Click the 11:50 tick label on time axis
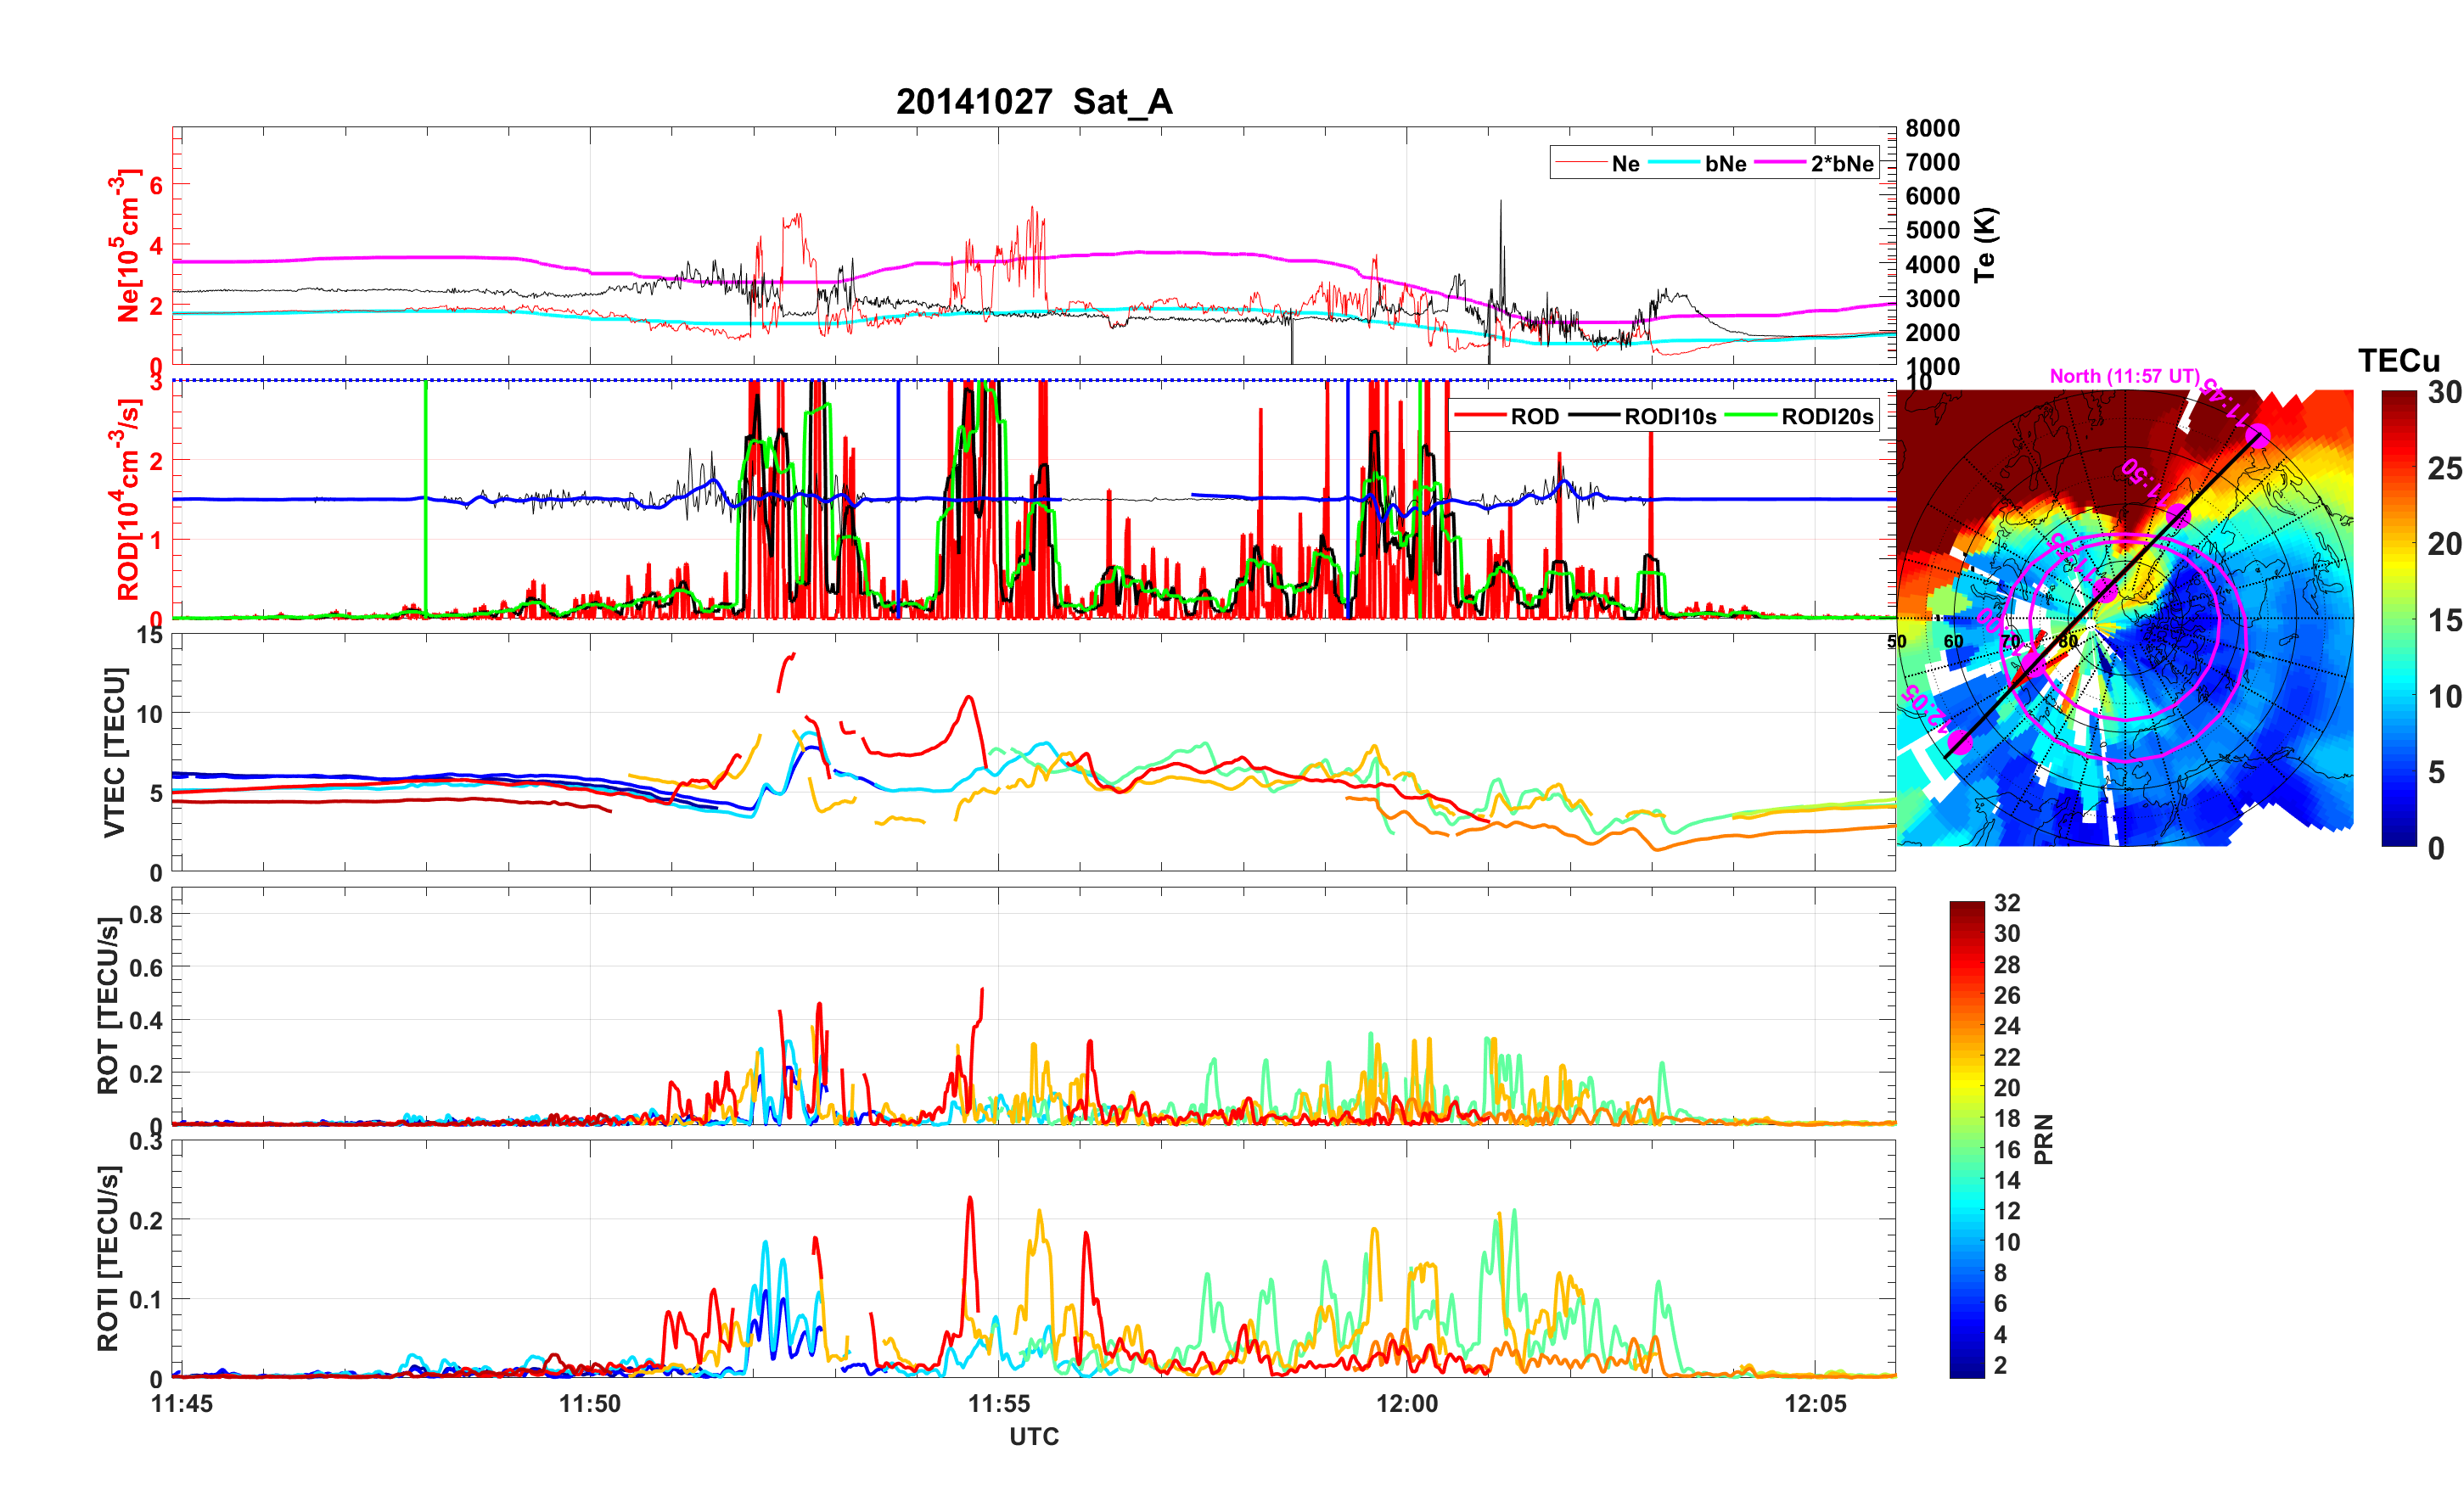This screenshot has width=2464, height=1490. 589,1403
